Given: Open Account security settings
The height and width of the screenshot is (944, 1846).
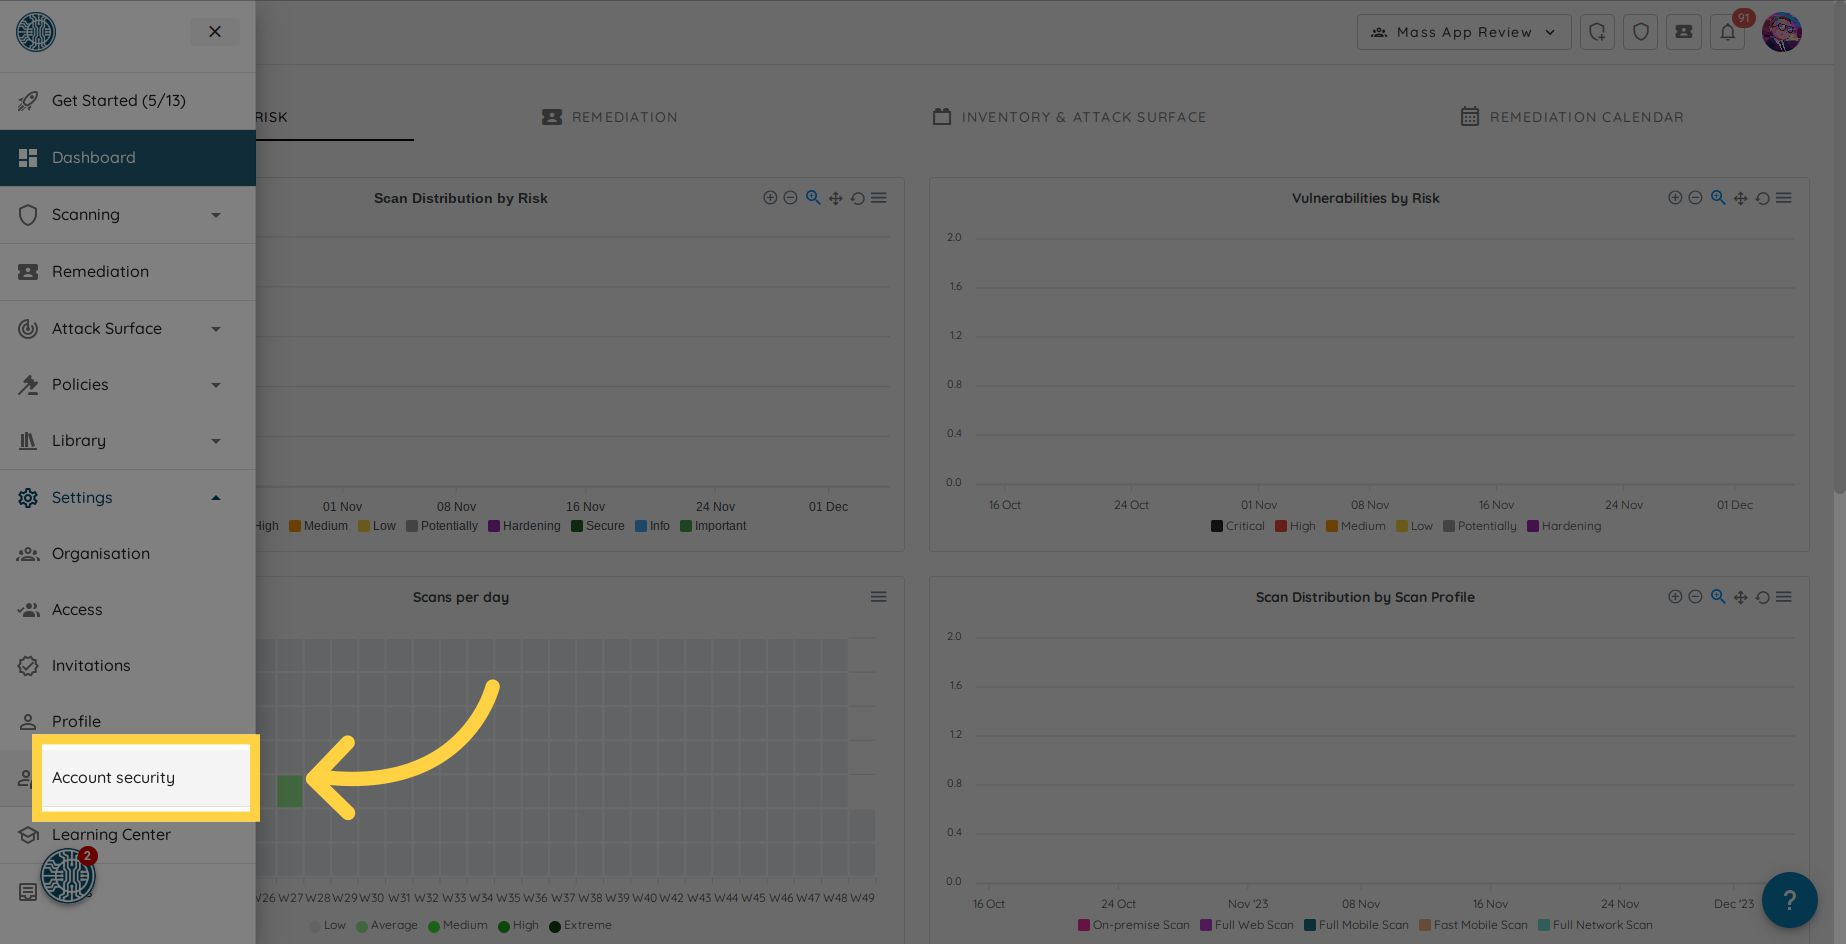Looking at the screenshot, I should point(114,778).
